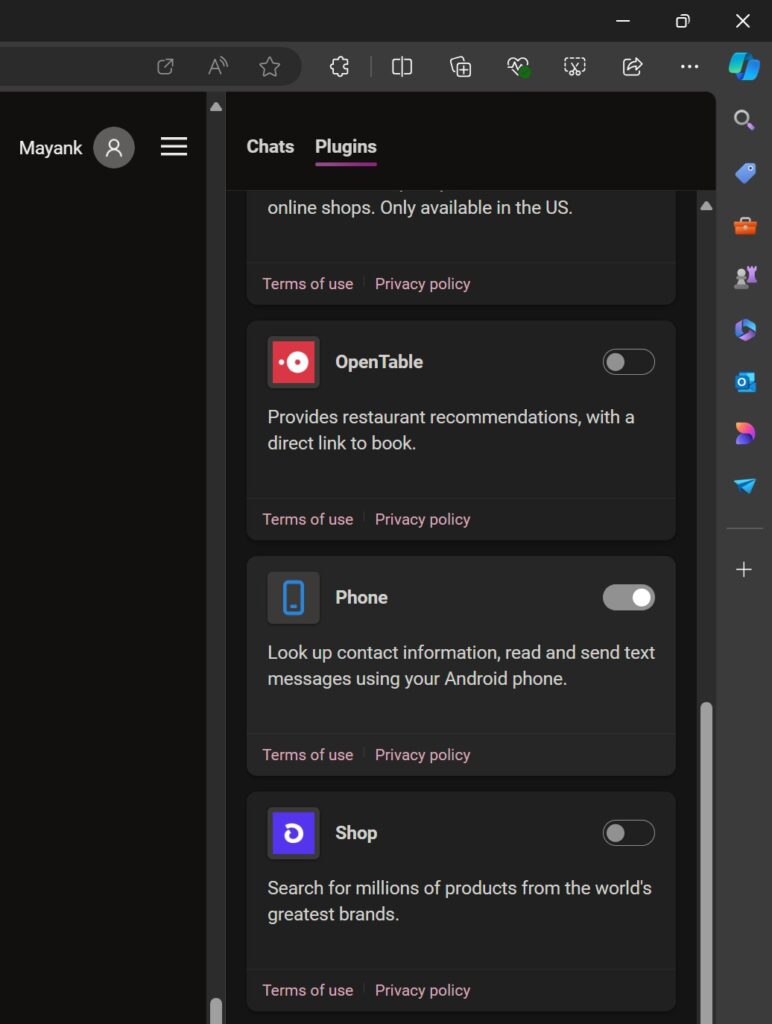Viewport: 772px width, 1024px height.
Task: Enable the Shop plugin toggle
Action: point(628,833)
